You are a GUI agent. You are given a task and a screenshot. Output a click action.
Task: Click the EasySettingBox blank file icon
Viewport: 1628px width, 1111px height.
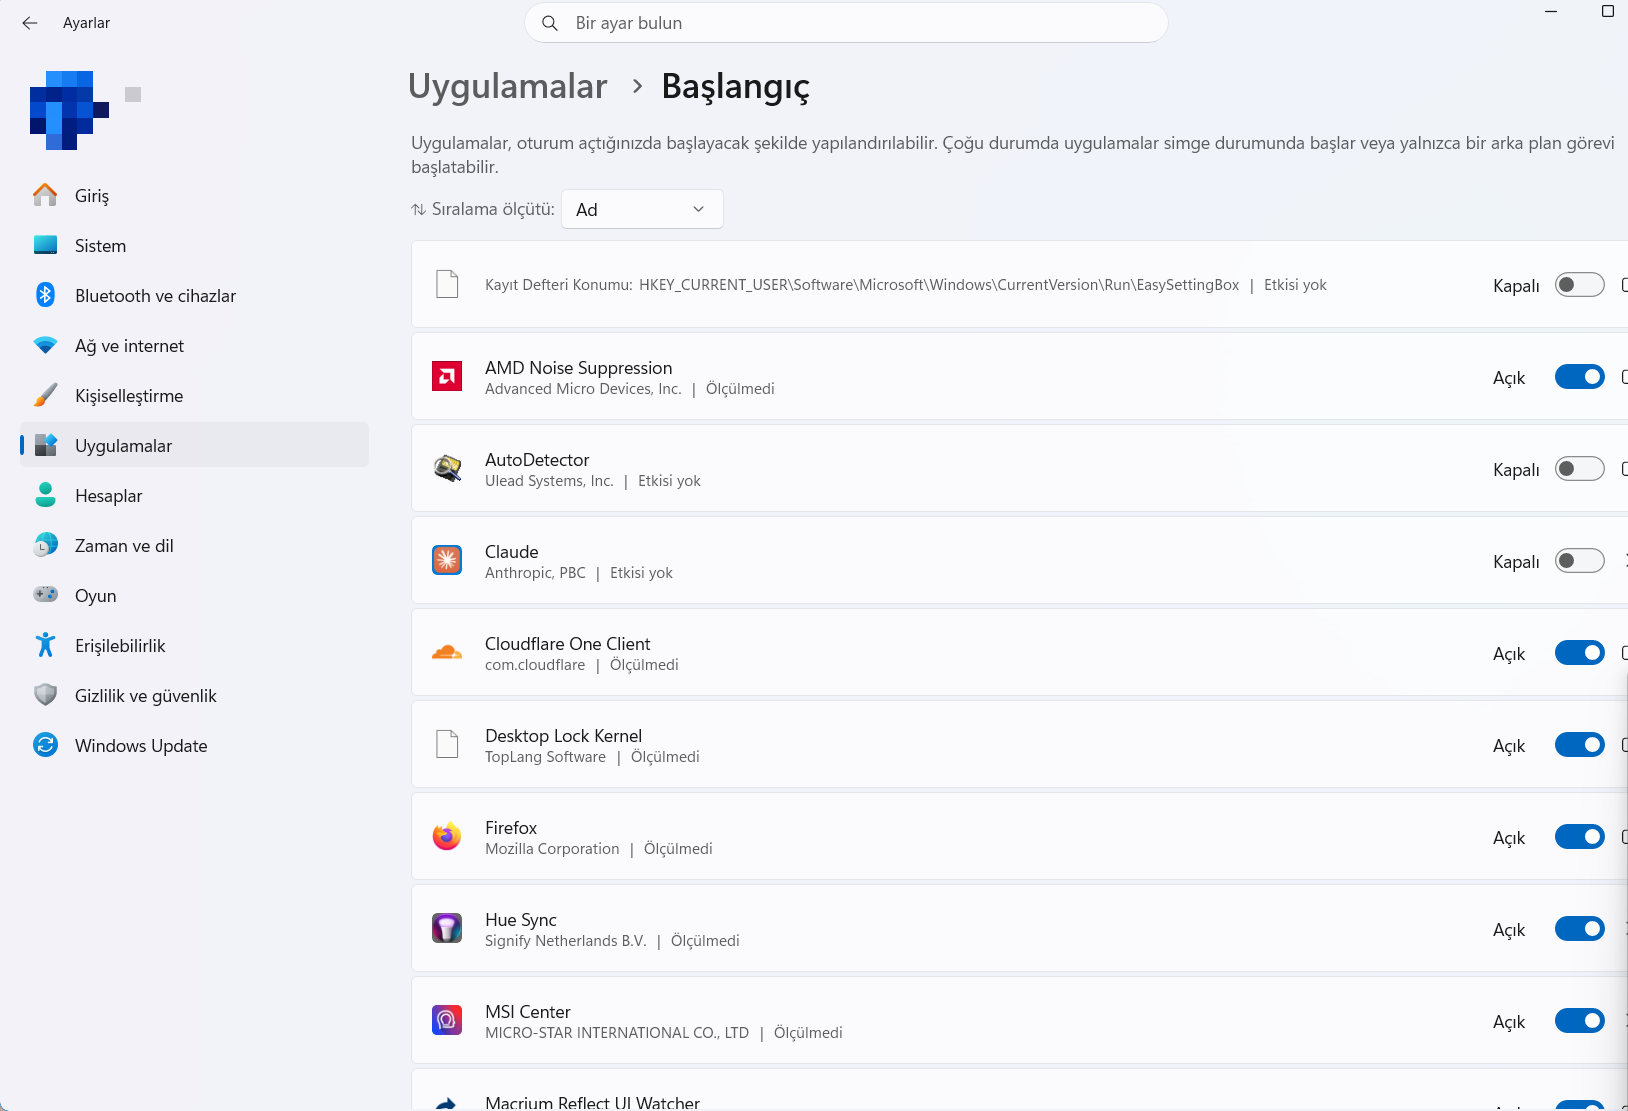[x=447, y=284]
